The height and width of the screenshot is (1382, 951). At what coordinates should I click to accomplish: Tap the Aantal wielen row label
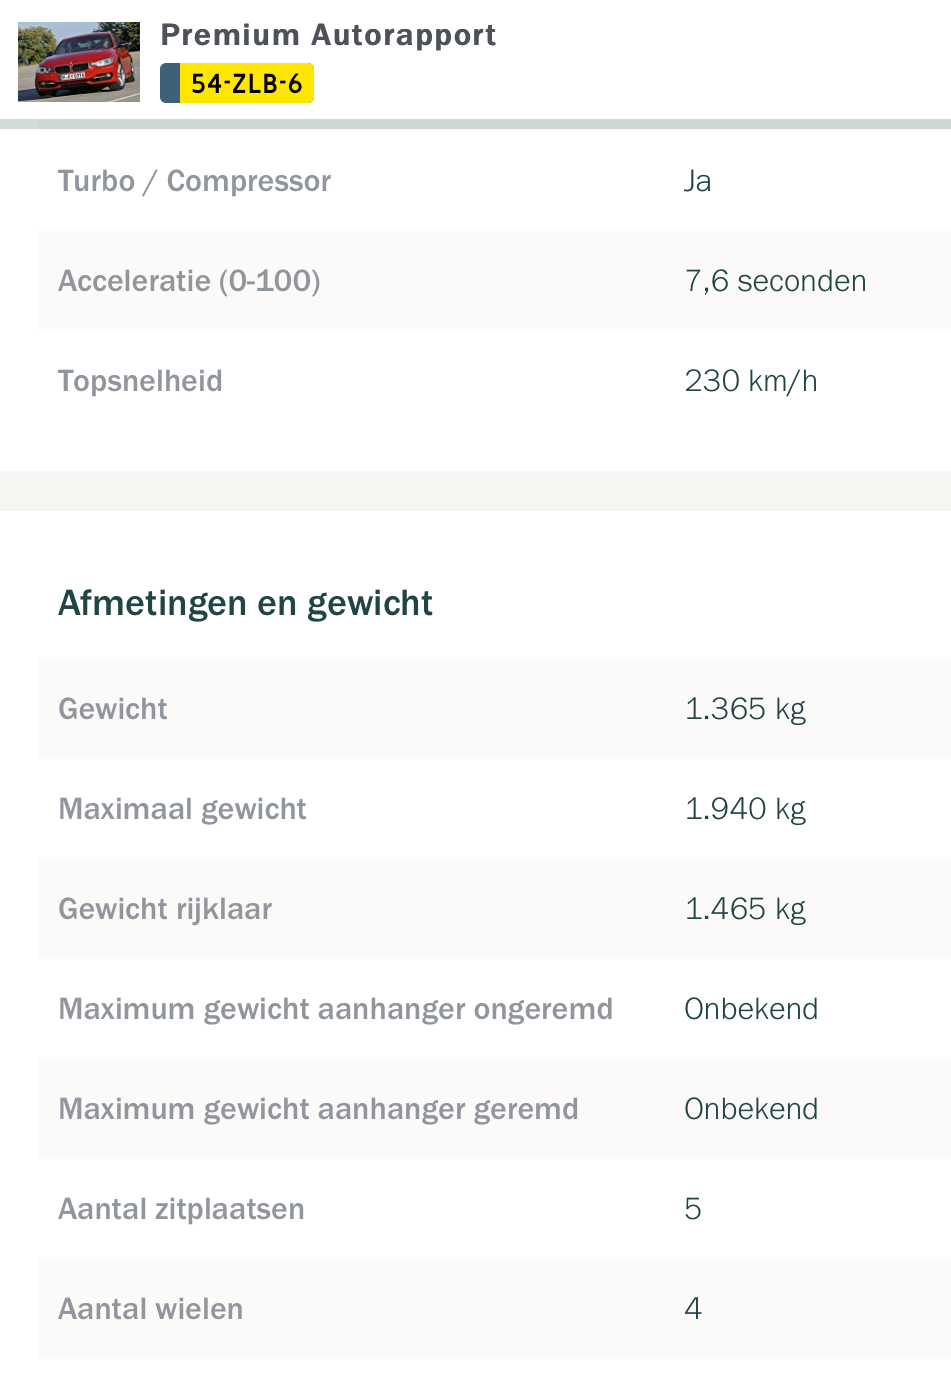pos(150,1309)
